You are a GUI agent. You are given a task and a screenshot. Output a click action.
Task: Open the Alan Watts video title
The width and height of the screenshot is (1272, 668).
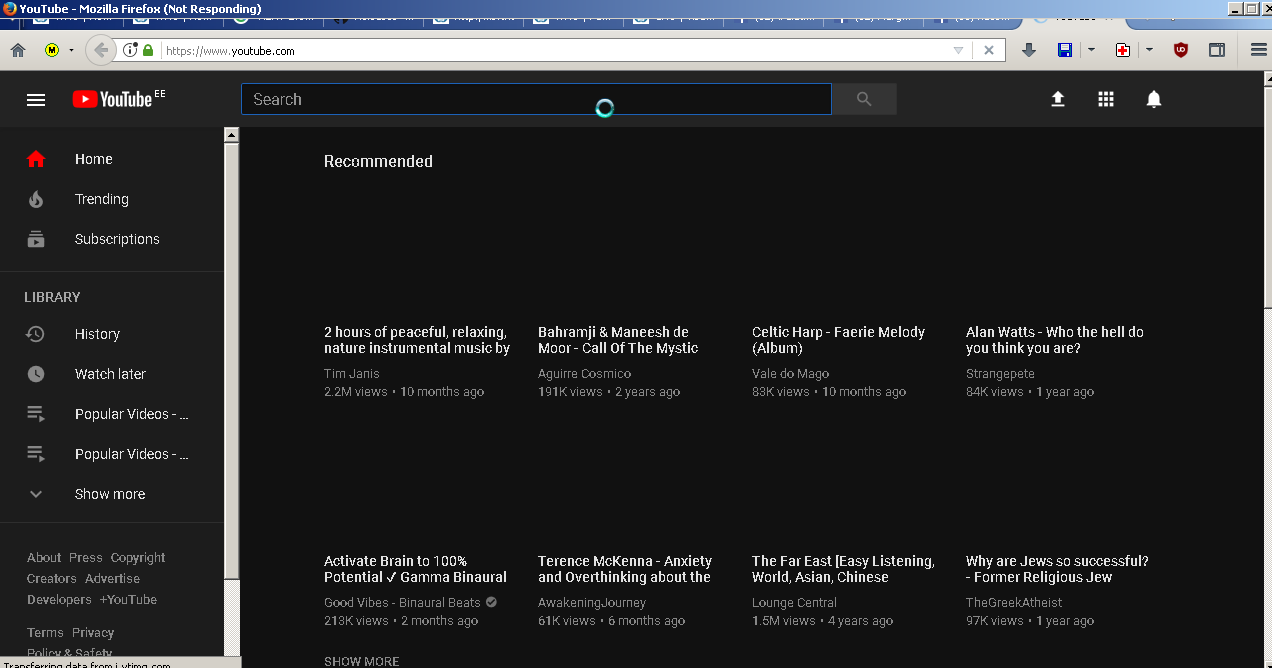(1054, 340)
